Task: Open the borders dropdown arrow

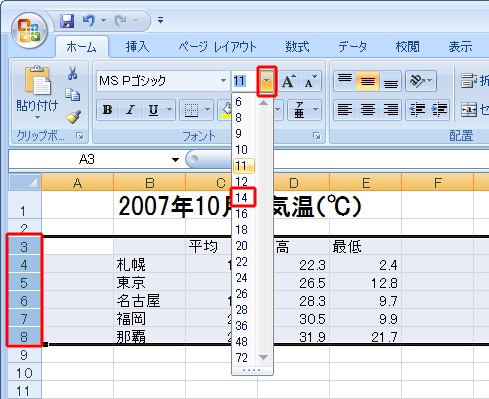Action: (x=207, y=110)
